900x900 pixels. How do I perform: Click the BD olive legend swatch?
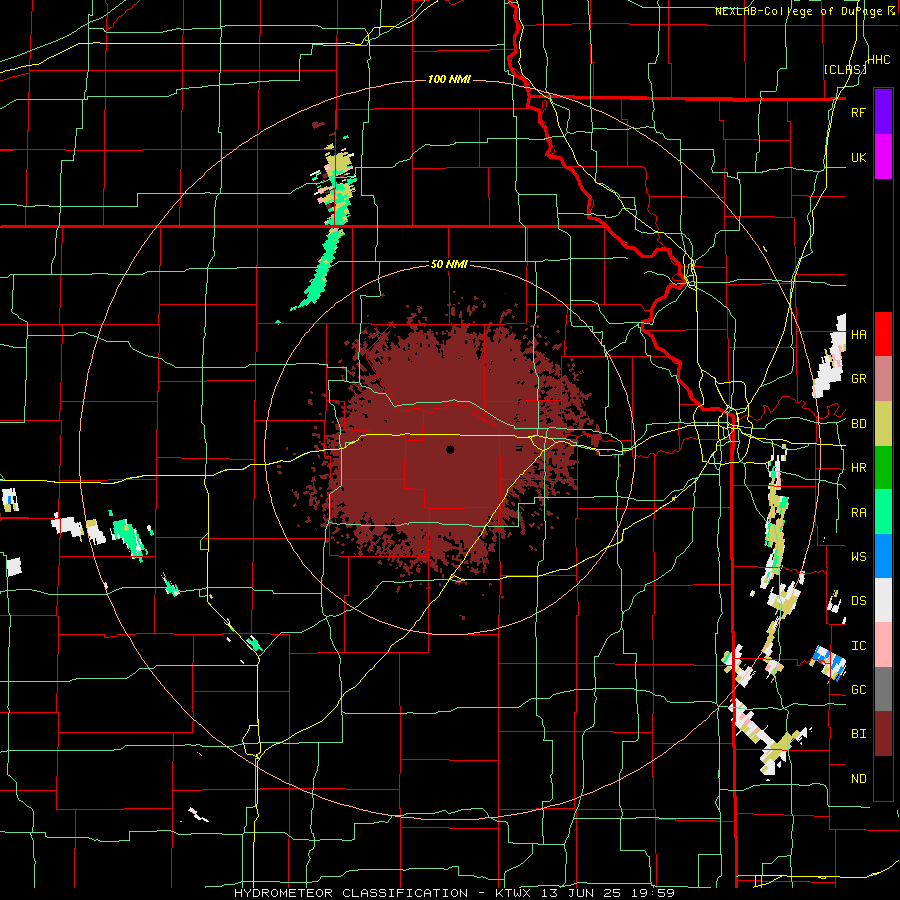pyautogui.click(x=883, y=423)
